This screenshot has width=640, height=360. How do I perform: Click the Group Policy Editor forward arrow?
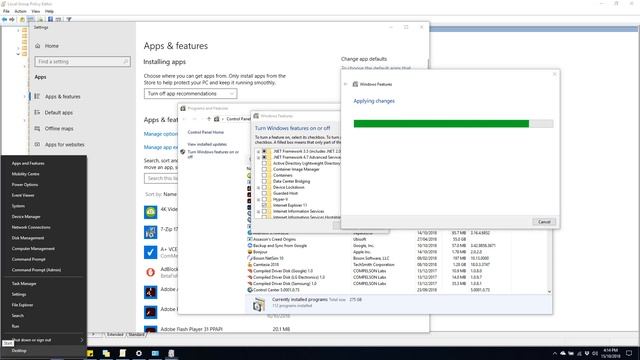(12, 19)
